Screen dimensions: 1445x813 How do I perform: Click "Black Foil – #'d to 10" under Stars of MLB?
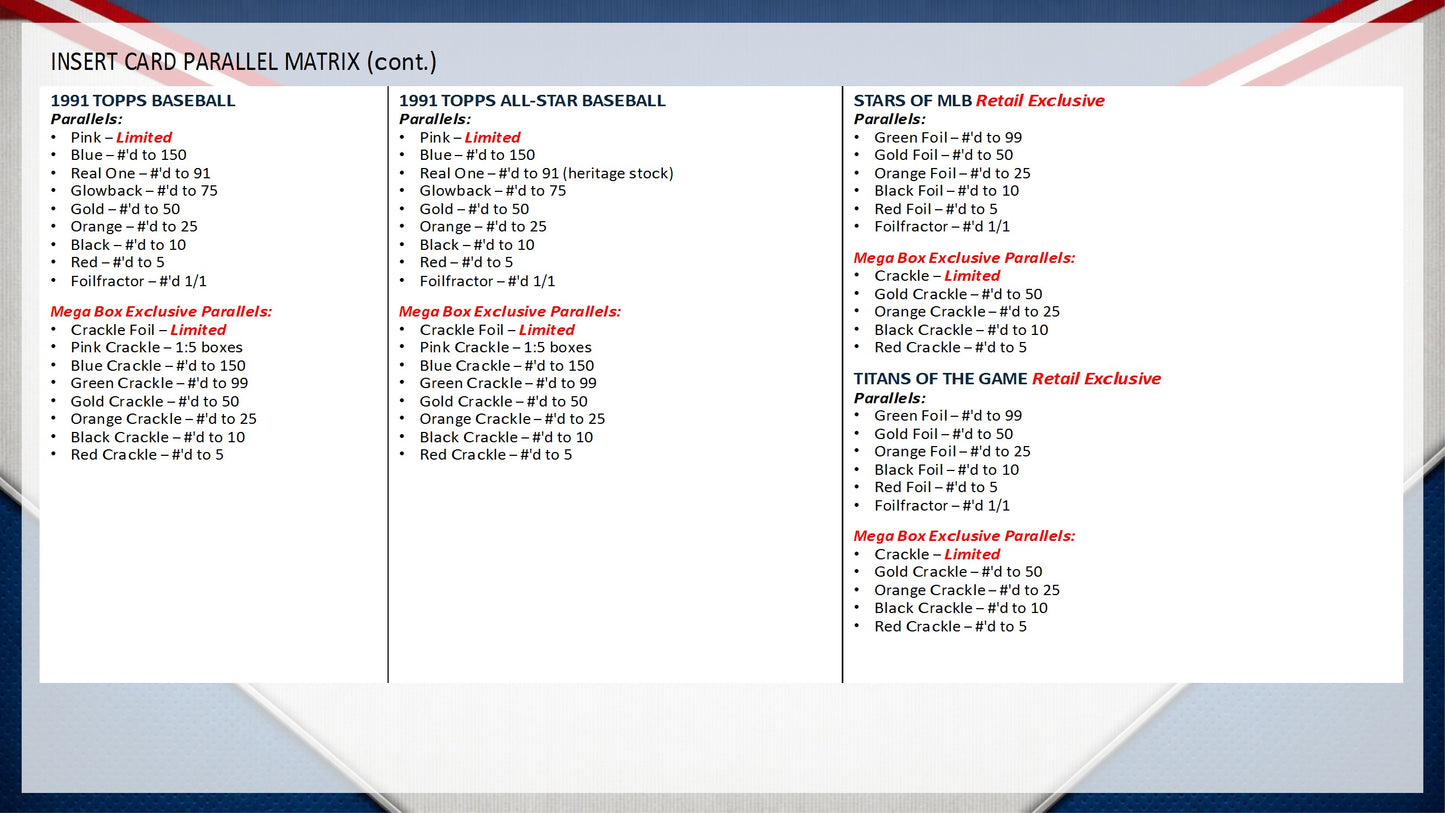(947, 191)
